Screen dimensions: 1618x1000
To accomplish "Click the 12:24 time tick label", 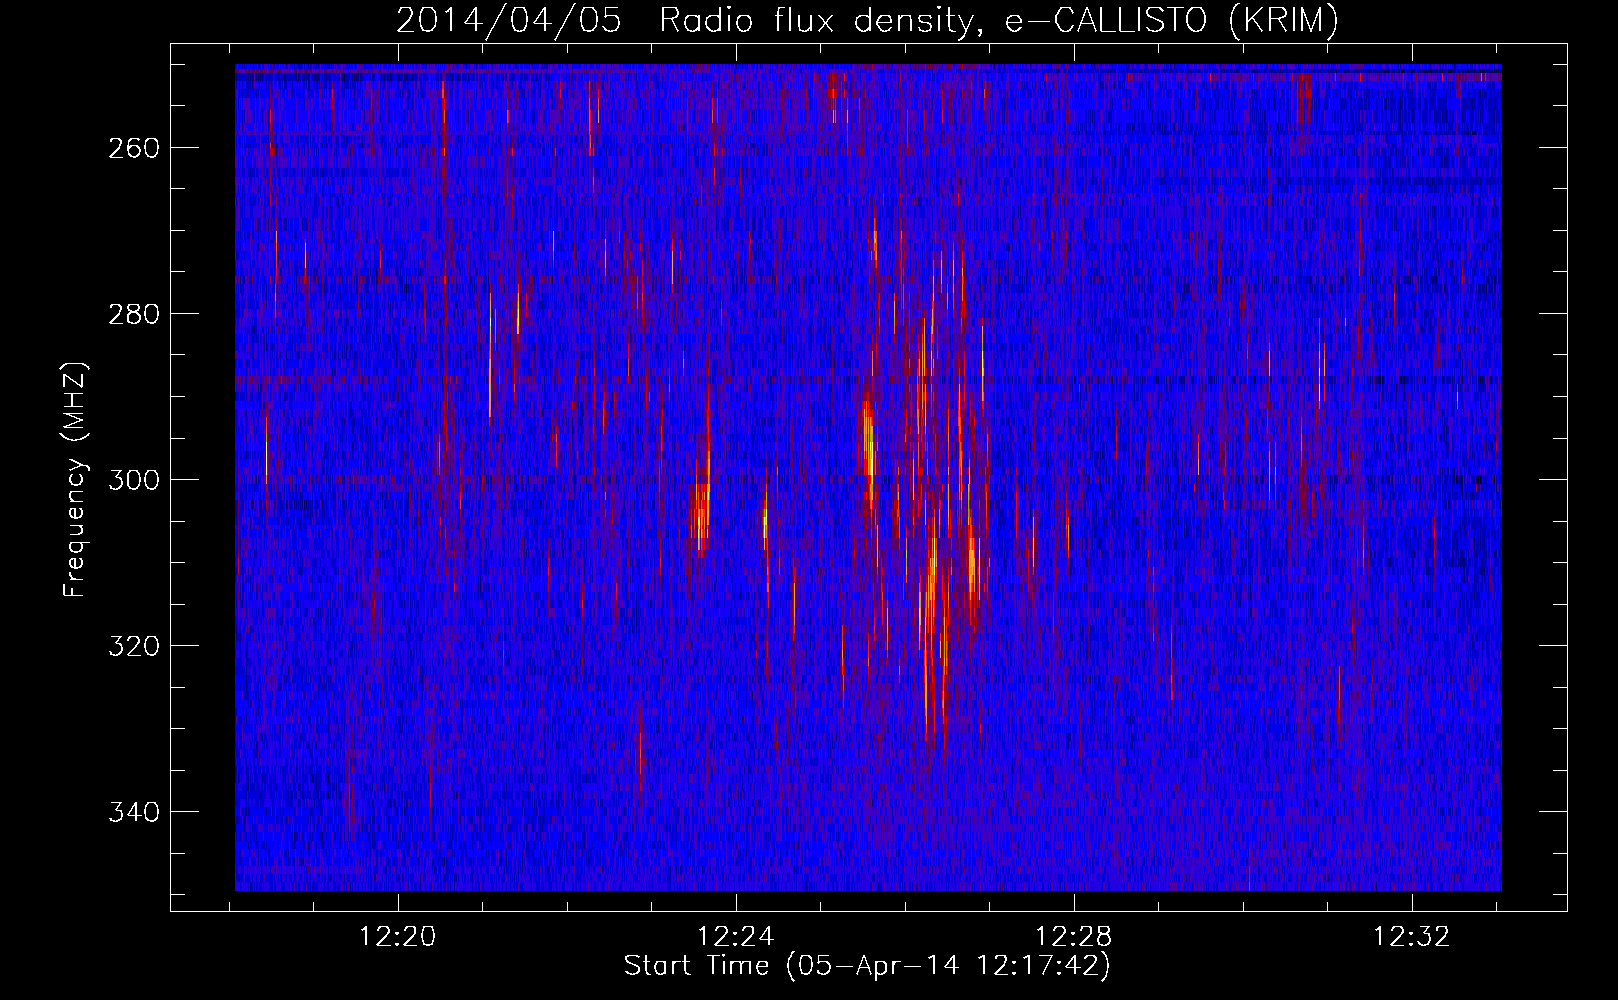I will pyautogui.click(x=736, y=937).
